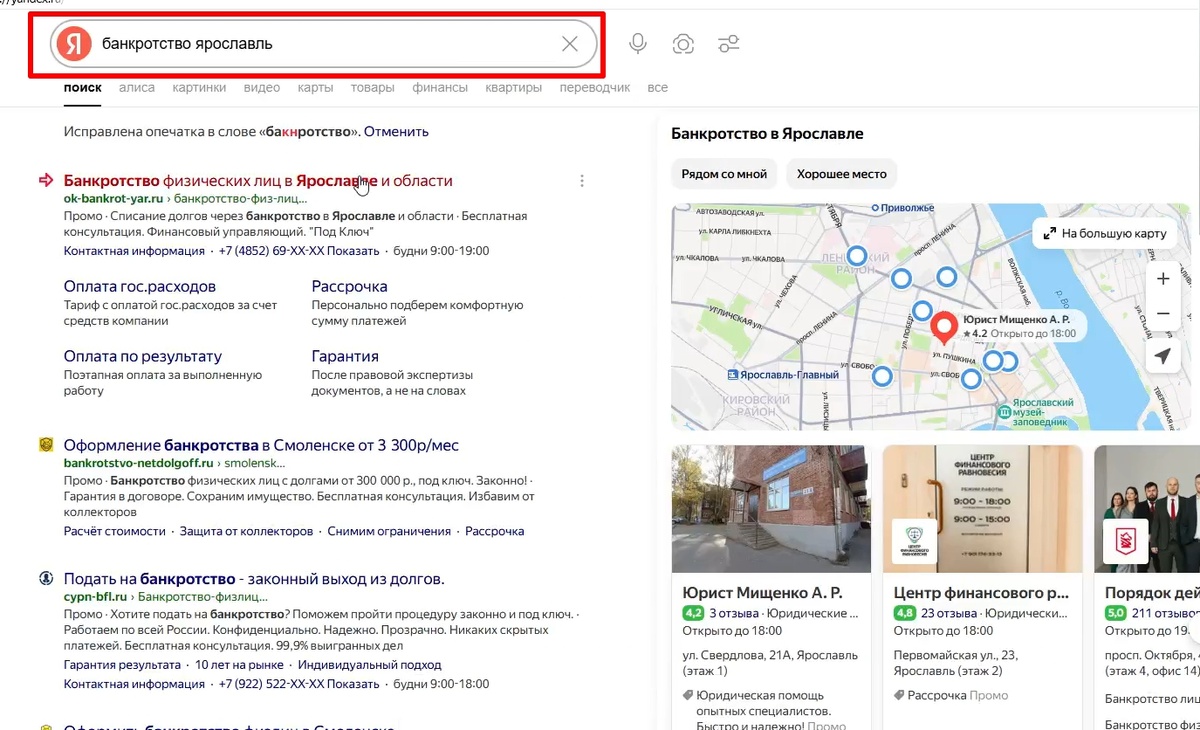The height and width of the screenshot is (730, 1200).
Task: Open options menu for ok-bankrot-yar.ru result
Action: pos(582,181)
